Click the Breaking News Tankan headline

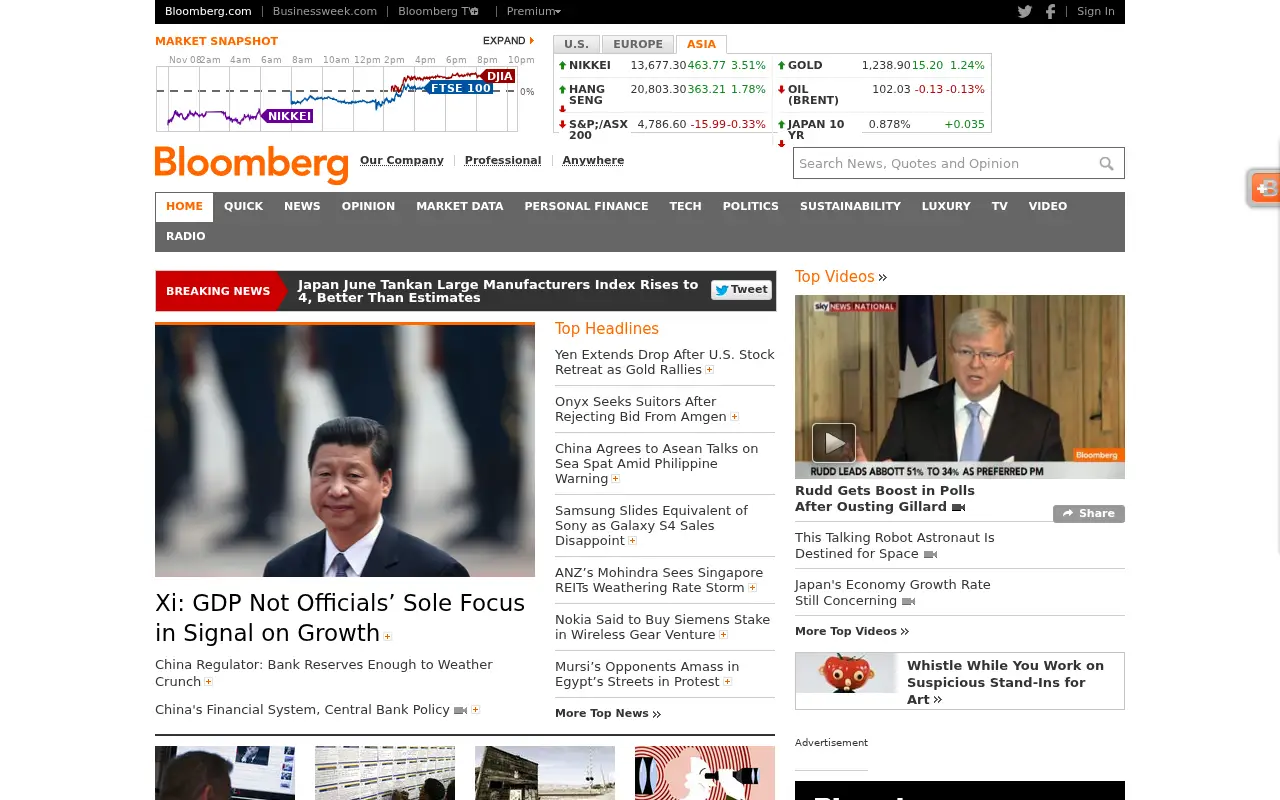click(498, 291)
